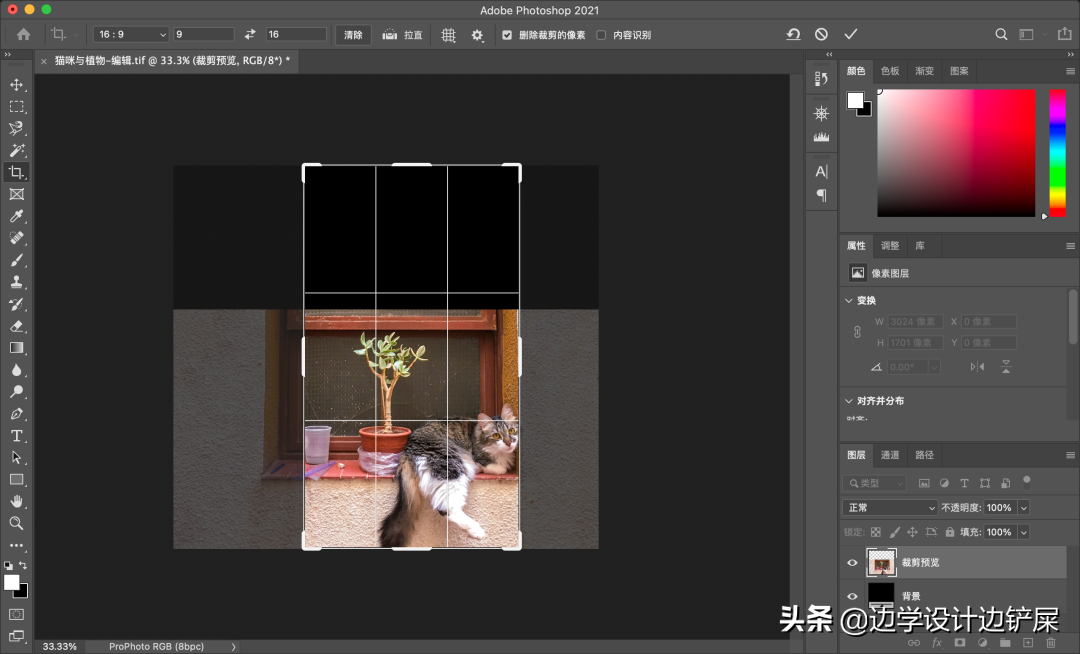Select the Dodge tool
Viewport: 1080px width, 654px height.
coord(17,392)
